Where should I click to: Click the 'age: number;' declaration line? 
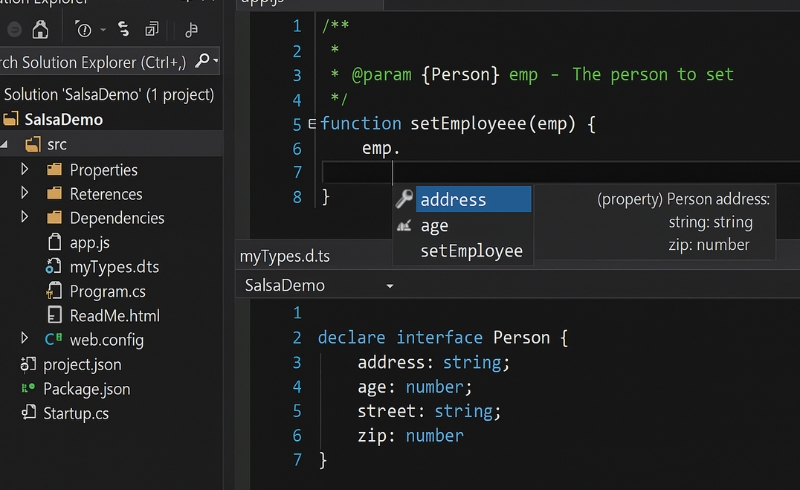(415, 387)
